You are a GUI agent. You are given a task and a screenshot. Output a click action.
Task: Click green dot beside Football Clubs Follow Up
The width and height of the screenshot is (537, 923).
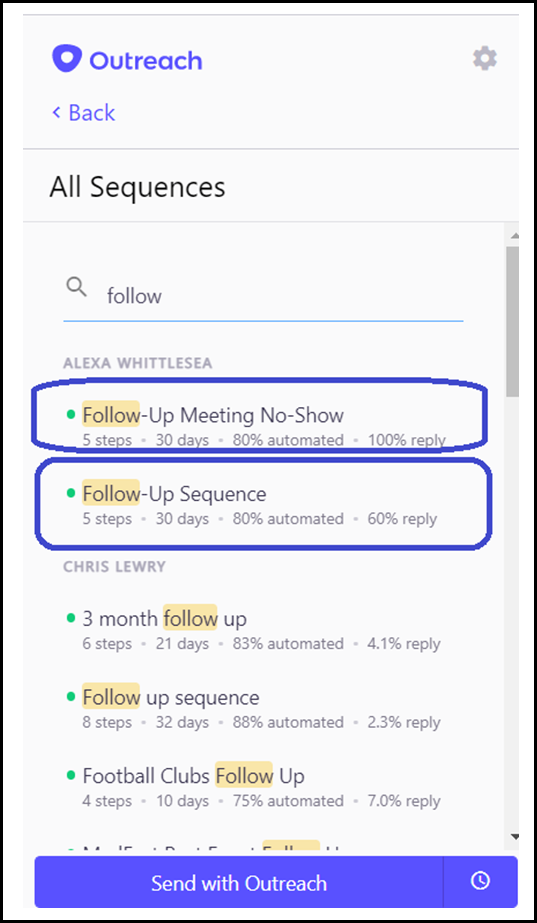(71, 776)
